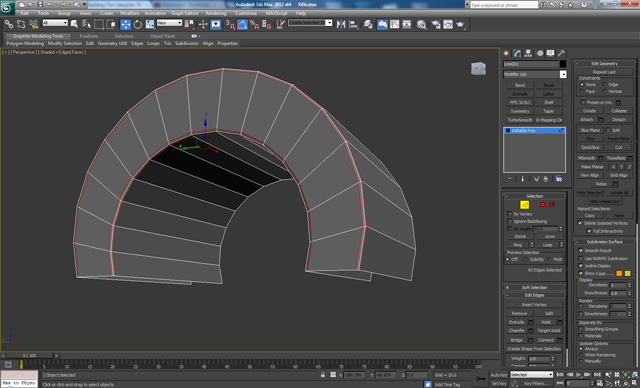Open the Display command panel tab

551,53
